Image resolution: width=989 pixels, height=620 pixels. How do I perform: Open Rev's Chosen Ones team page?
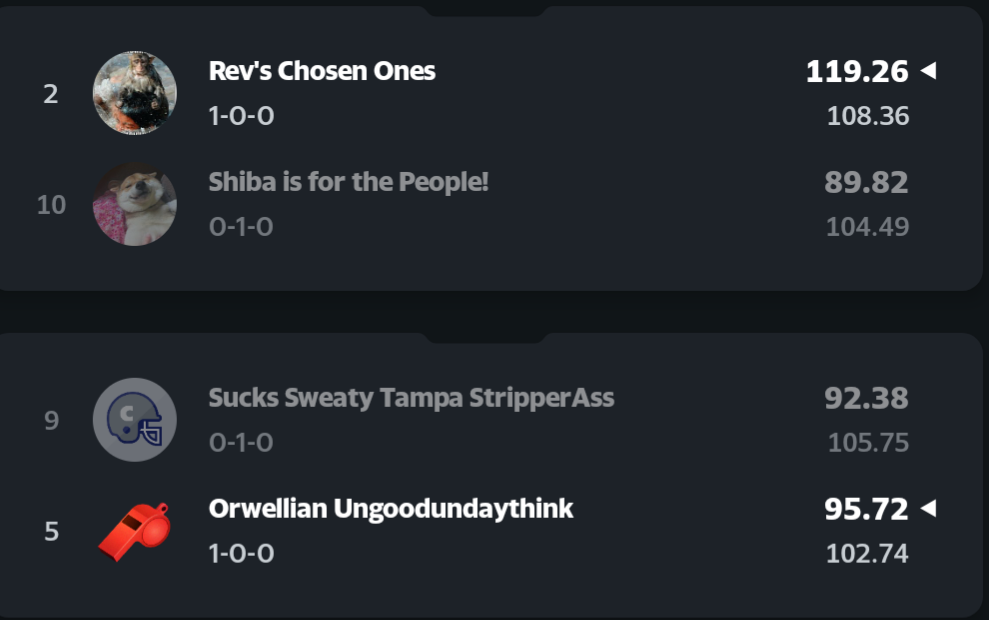click(x=322, y=71)
